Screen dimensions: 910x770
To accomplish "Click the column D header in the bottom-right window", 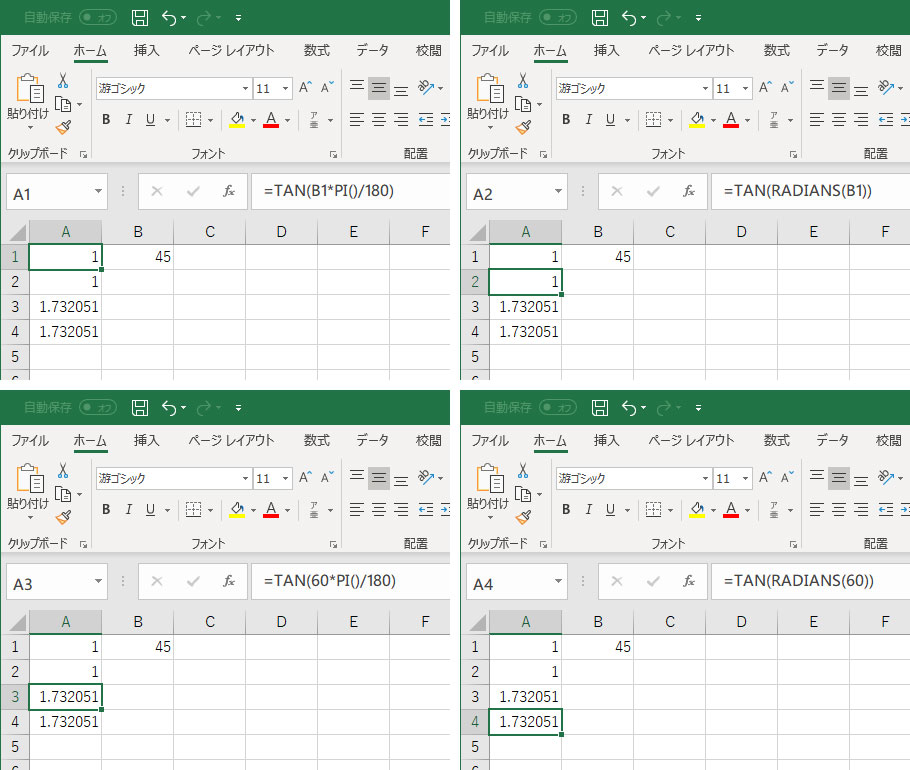I will click(741, 622).
